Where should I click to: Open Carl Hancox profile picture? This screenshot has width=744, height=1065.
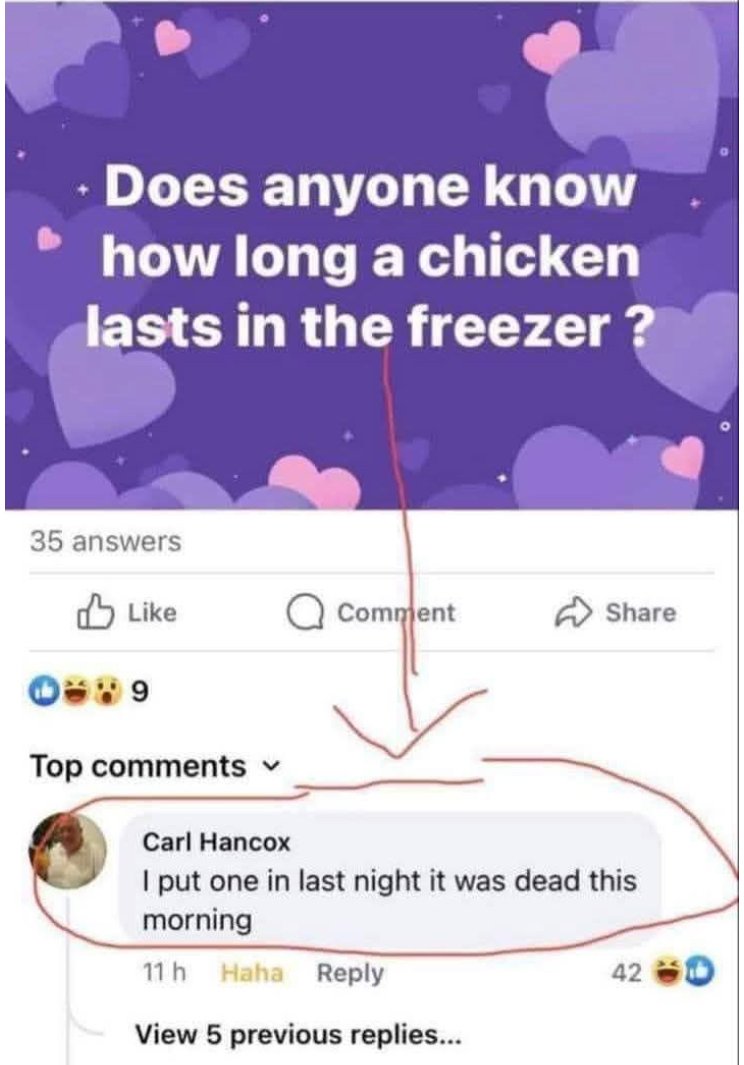(x=67, y=850)
